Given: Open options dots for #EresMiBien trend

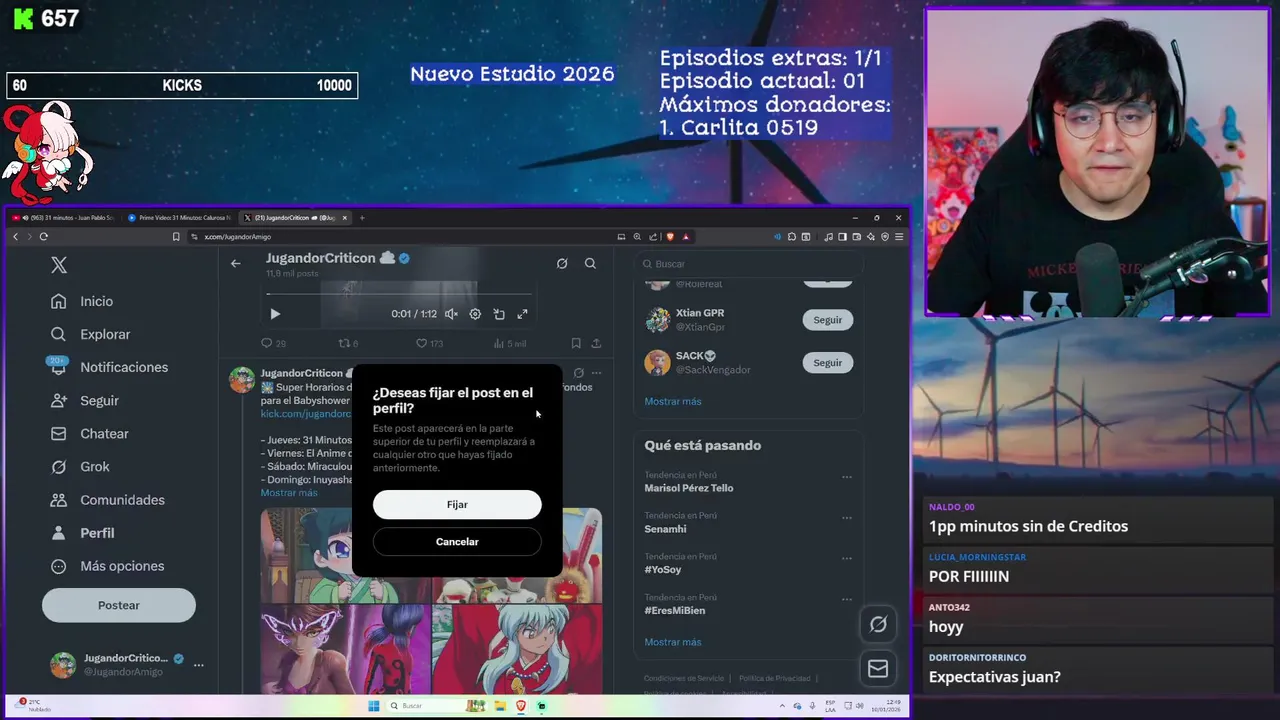Looking at the screenshot, I should pos(847,599).
